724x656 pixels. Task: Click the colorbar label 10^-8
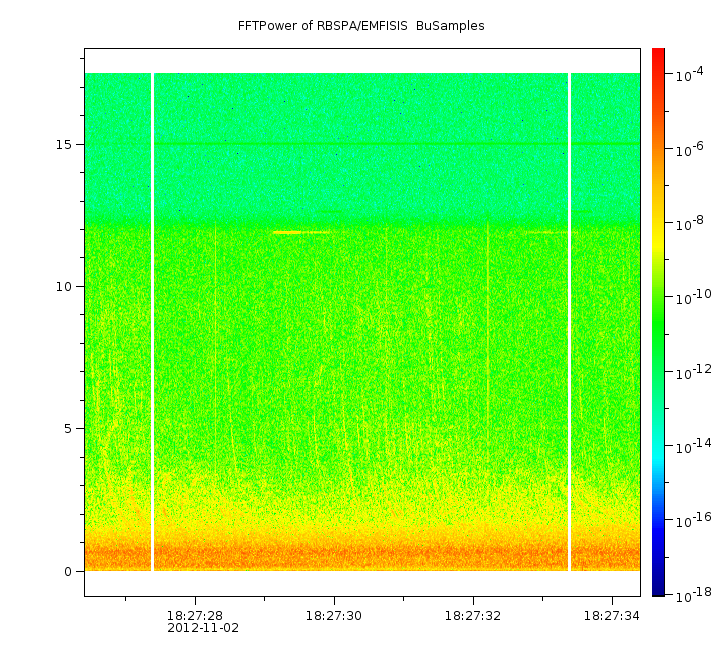click(689, 223)
